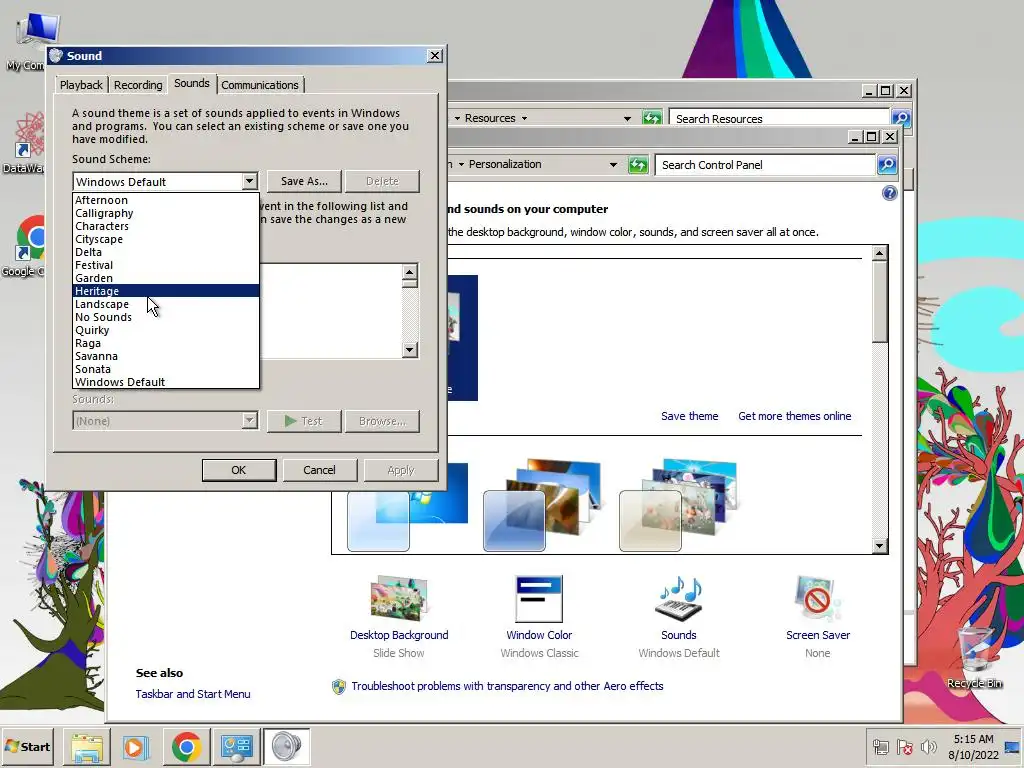Image resolution: width=1024 pixels, height=768 pixels.
Task: Select the Windows 7 Aero theme thumbnail
Action: pos(408,507)
